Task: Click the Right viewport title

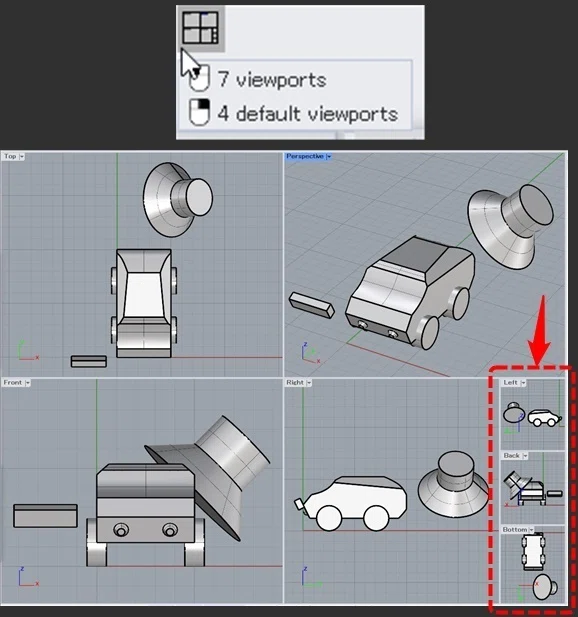Action: point(295,382)
